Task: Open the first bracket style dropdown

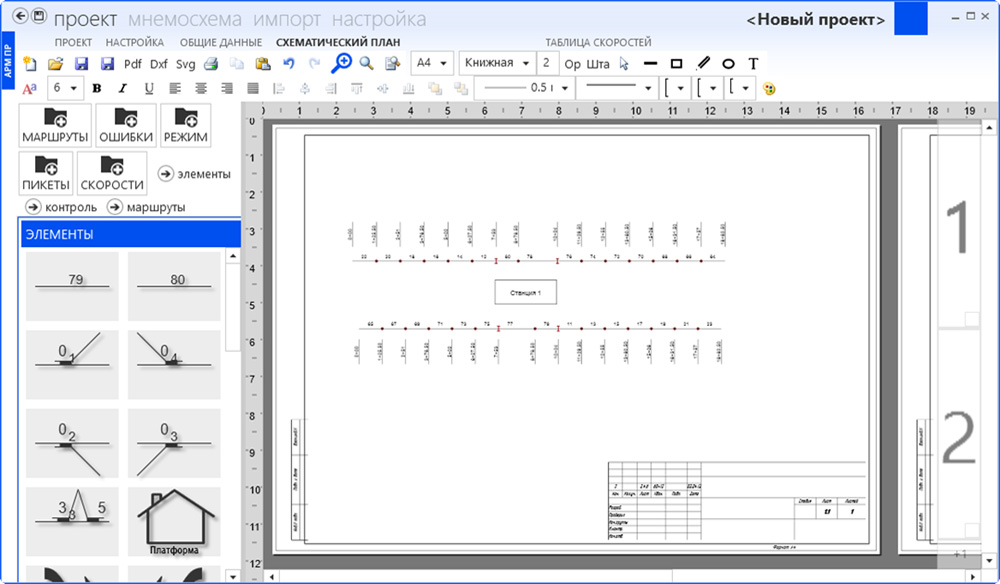Action: tap(674, 88)
